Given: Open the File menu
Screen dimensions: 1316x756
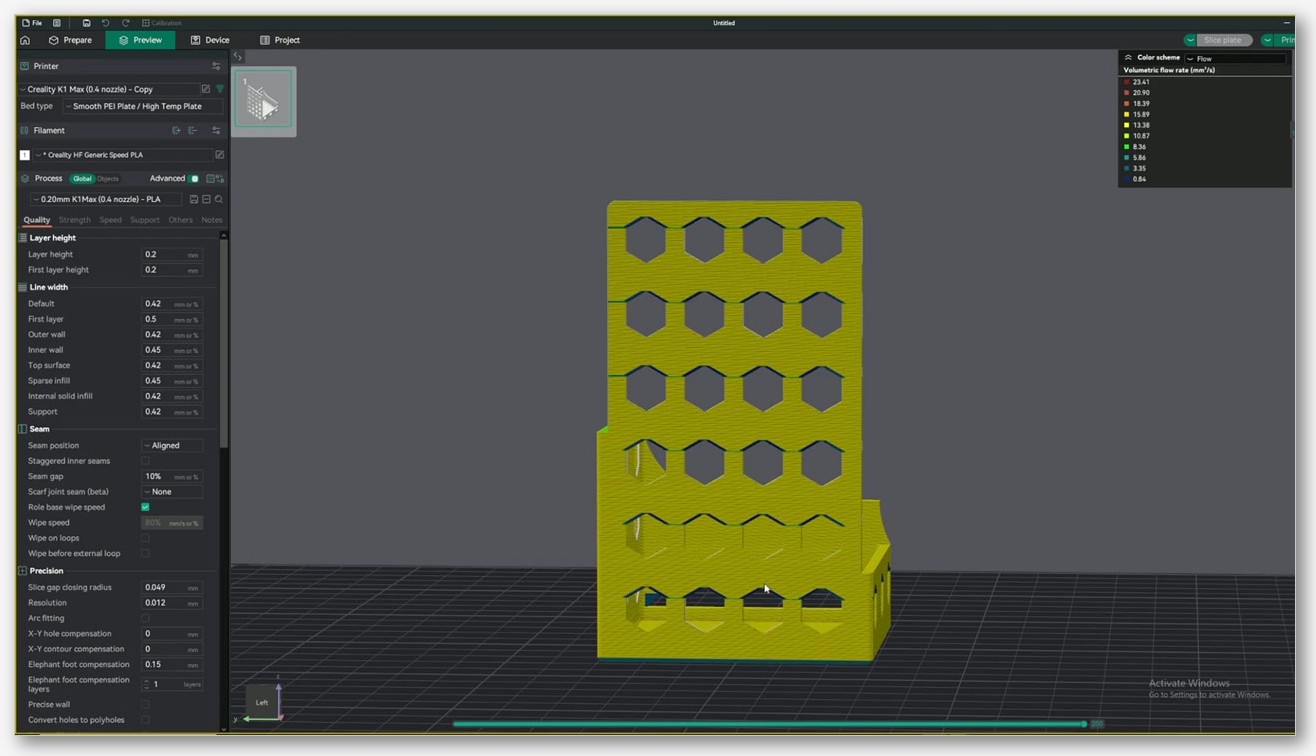Looking at the screenshot, I should (x=32, y=23).
